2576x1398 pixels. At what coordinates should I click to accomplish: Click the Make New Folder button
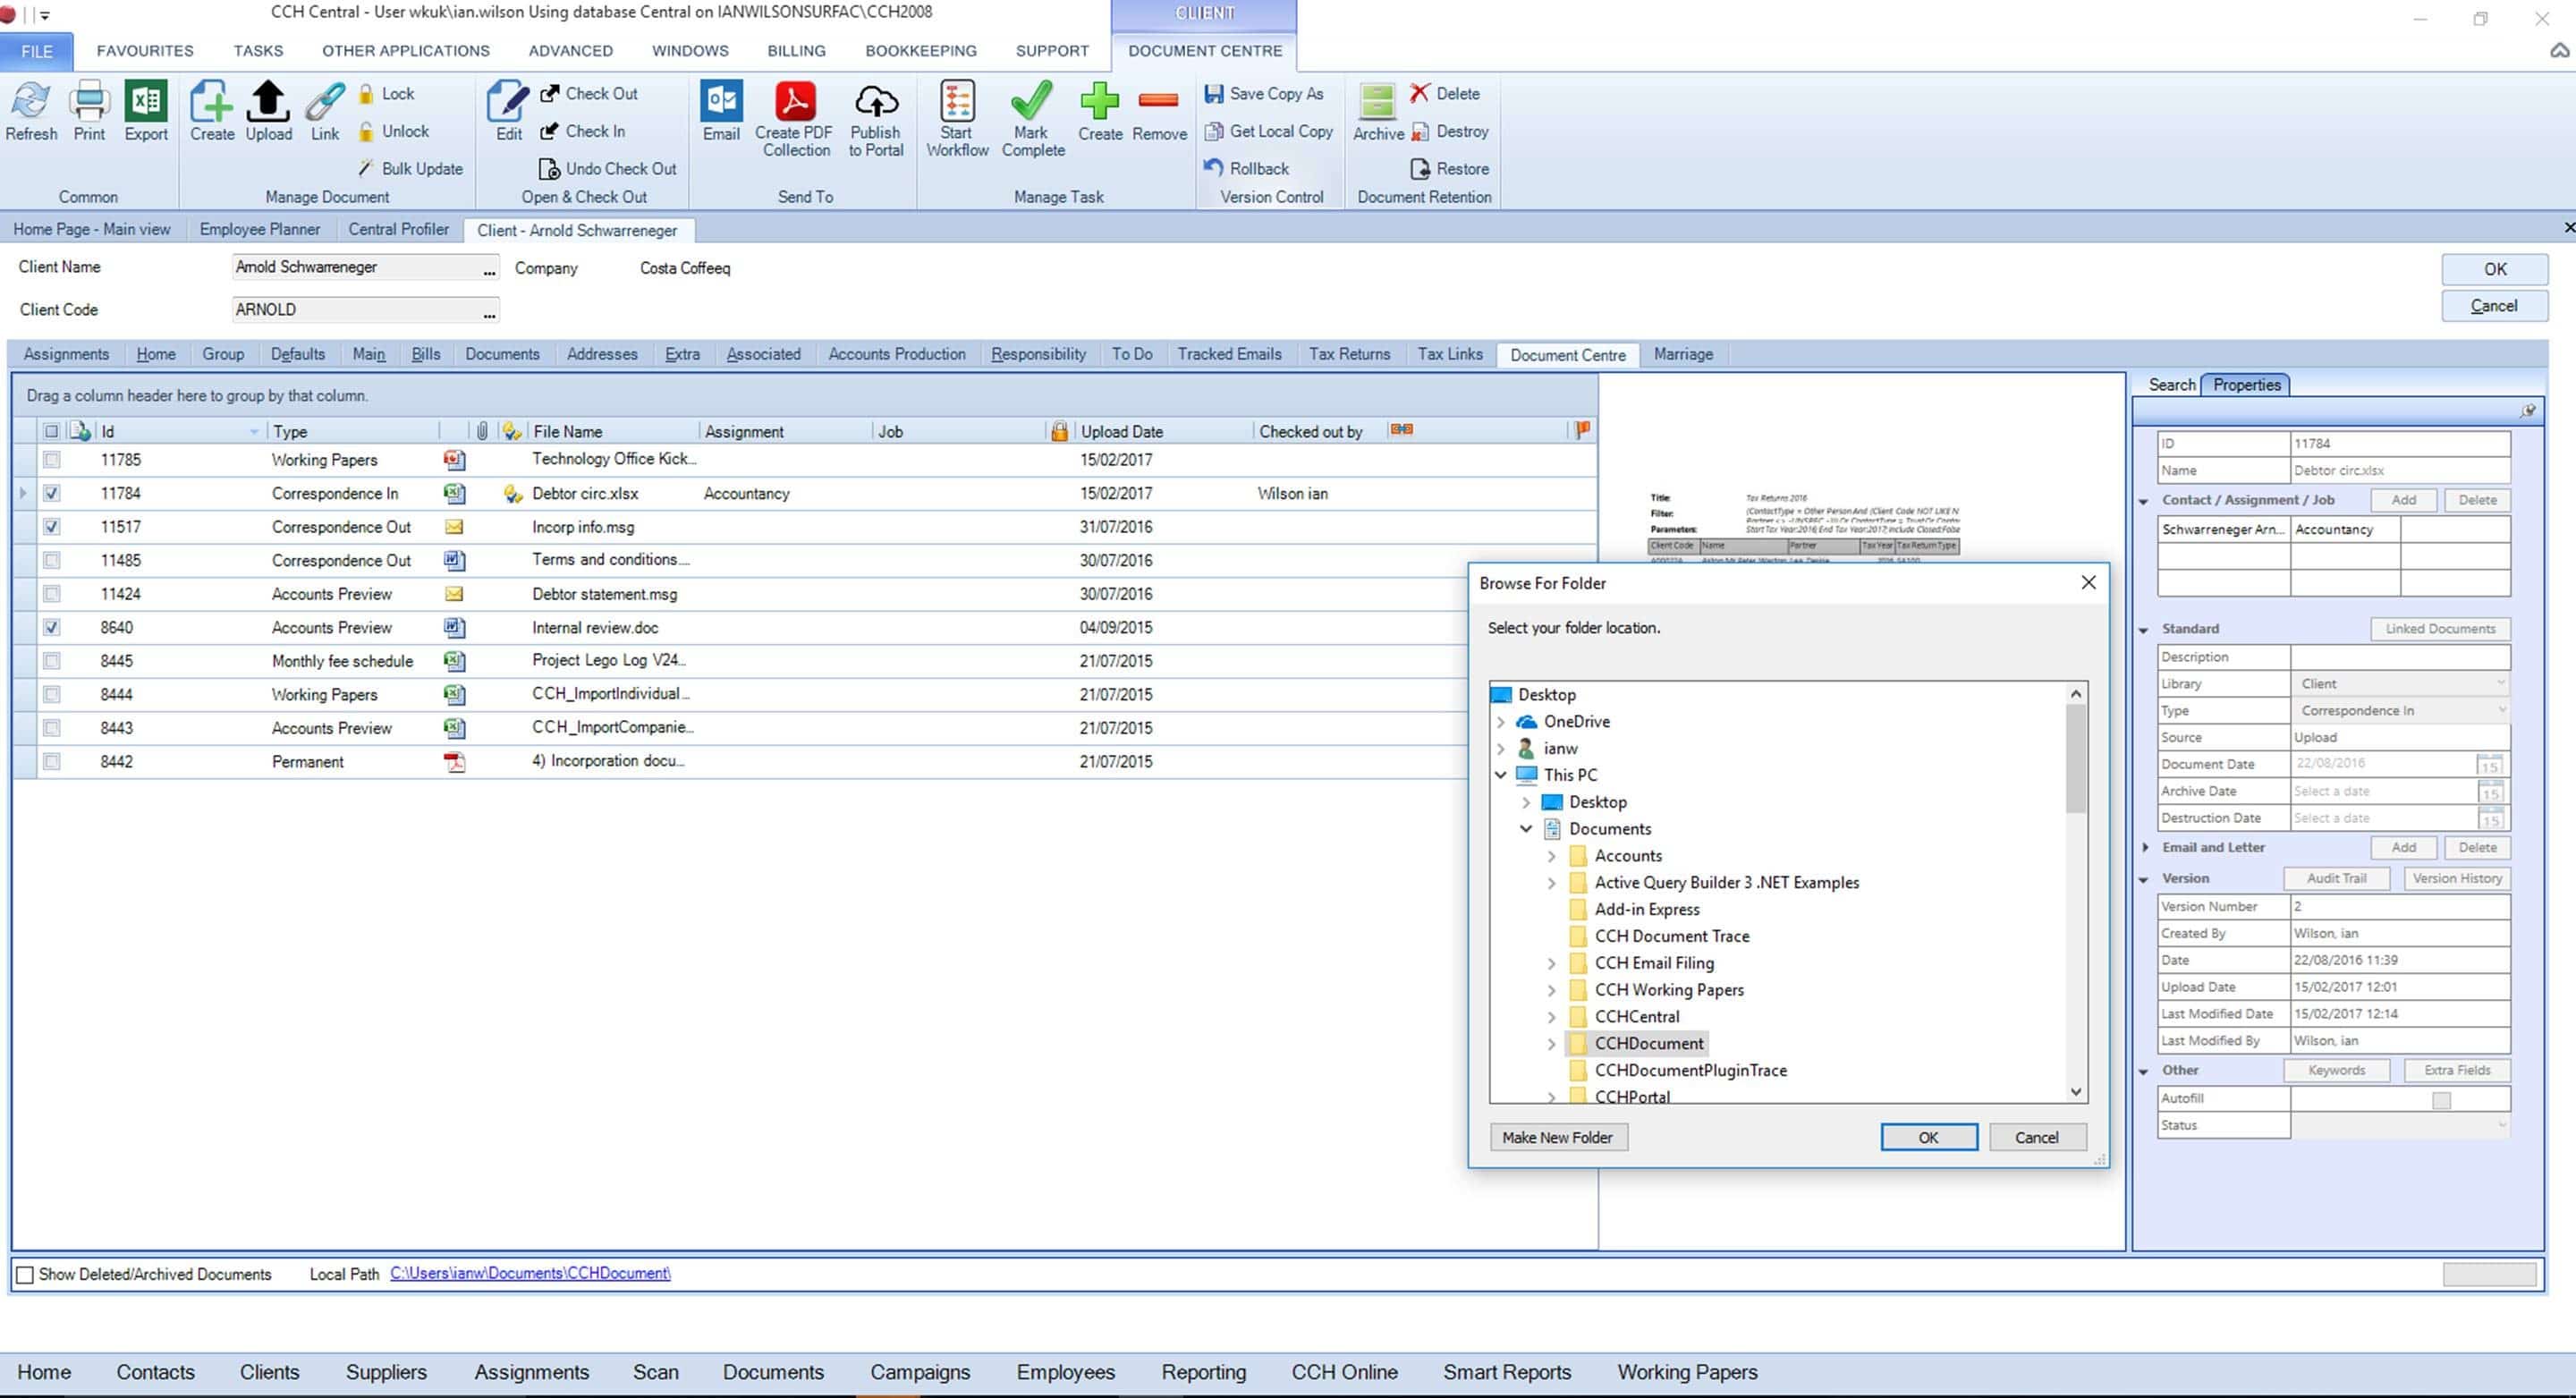[x=1557, y=1138]
